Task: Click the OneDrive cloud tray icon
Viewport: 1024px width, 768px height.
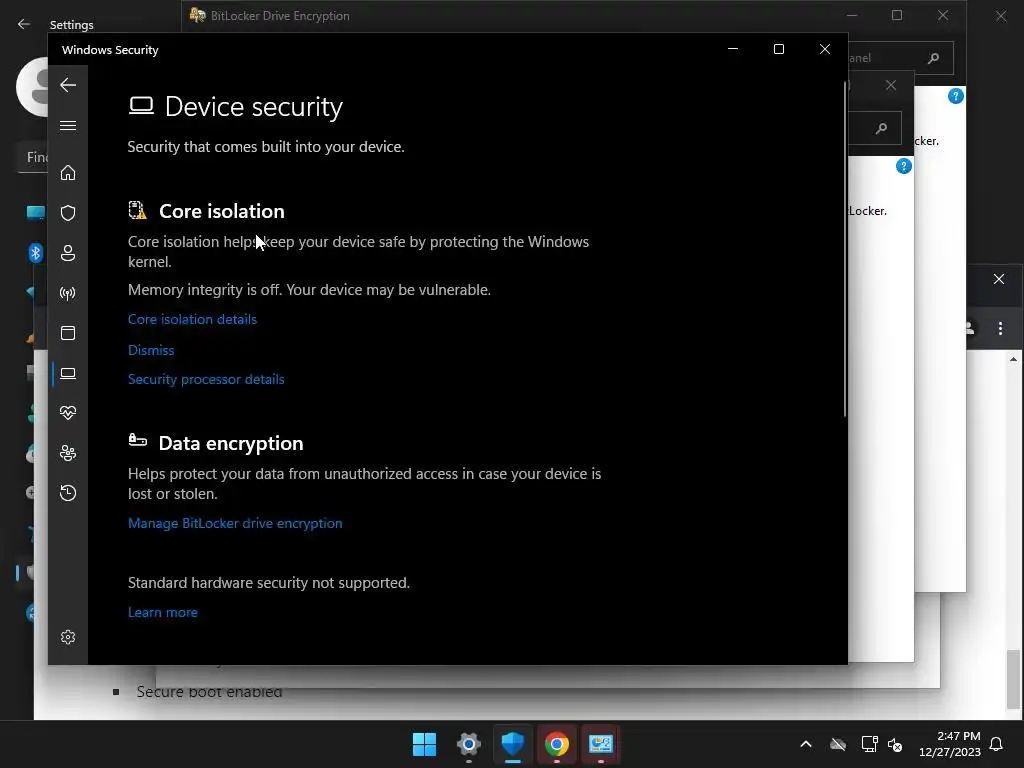Action: [838, 744]
